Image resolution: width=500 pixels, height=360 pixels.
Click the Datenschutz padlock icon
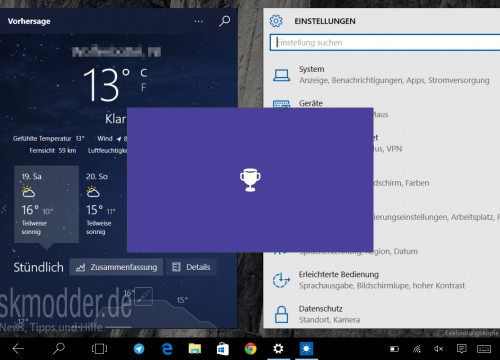(x=281, y=314)
